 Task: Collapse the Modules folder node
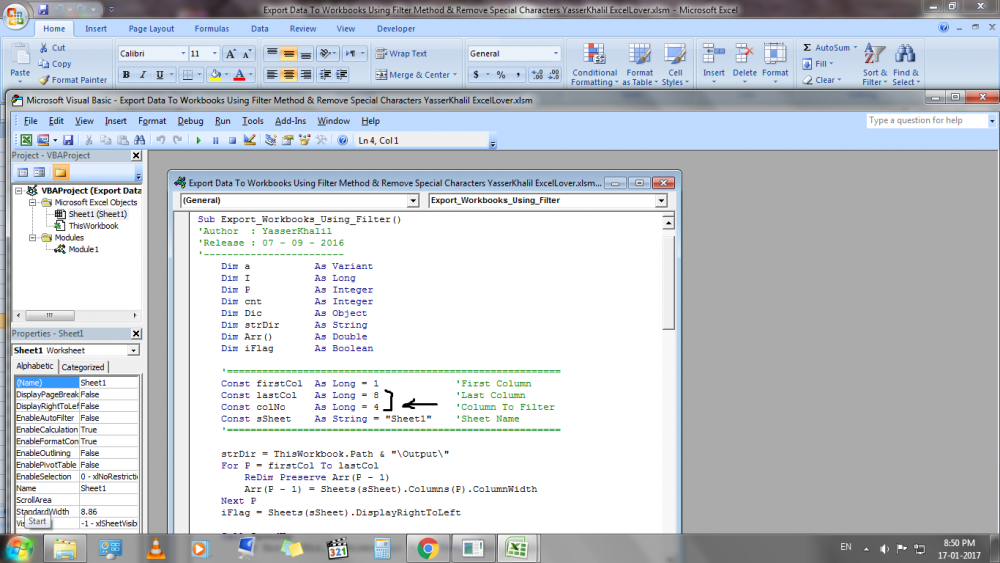pos(32,238)
